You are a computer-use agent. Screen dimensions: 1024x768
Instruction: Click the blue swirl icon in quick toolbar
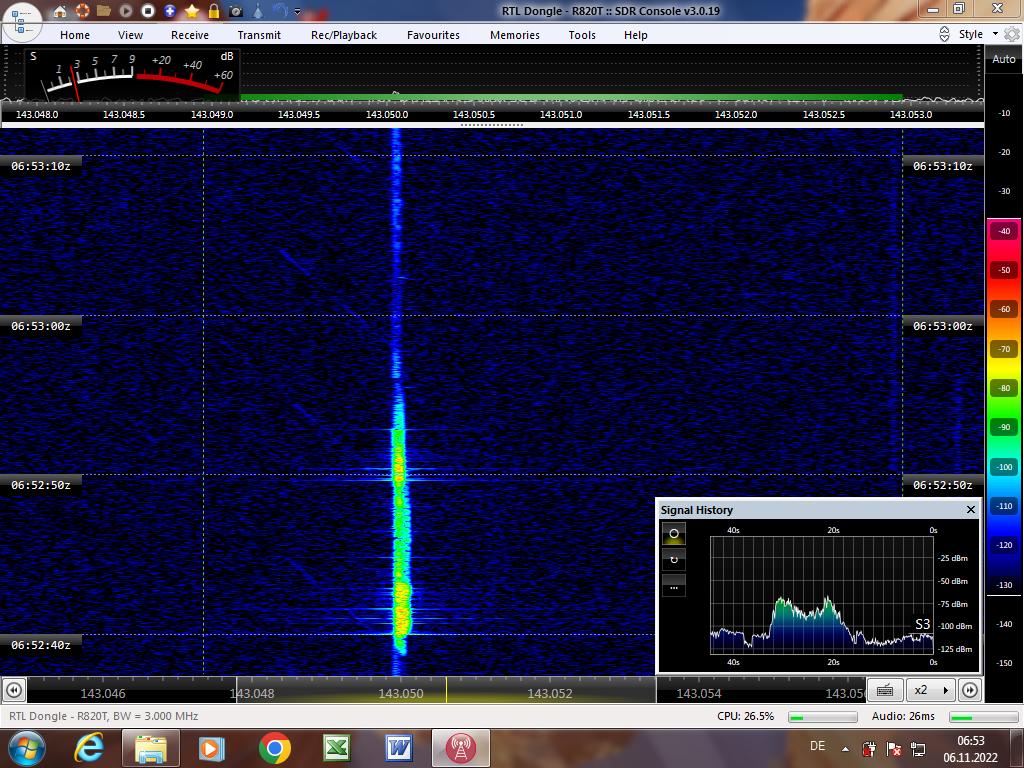[x=281, y=11]
